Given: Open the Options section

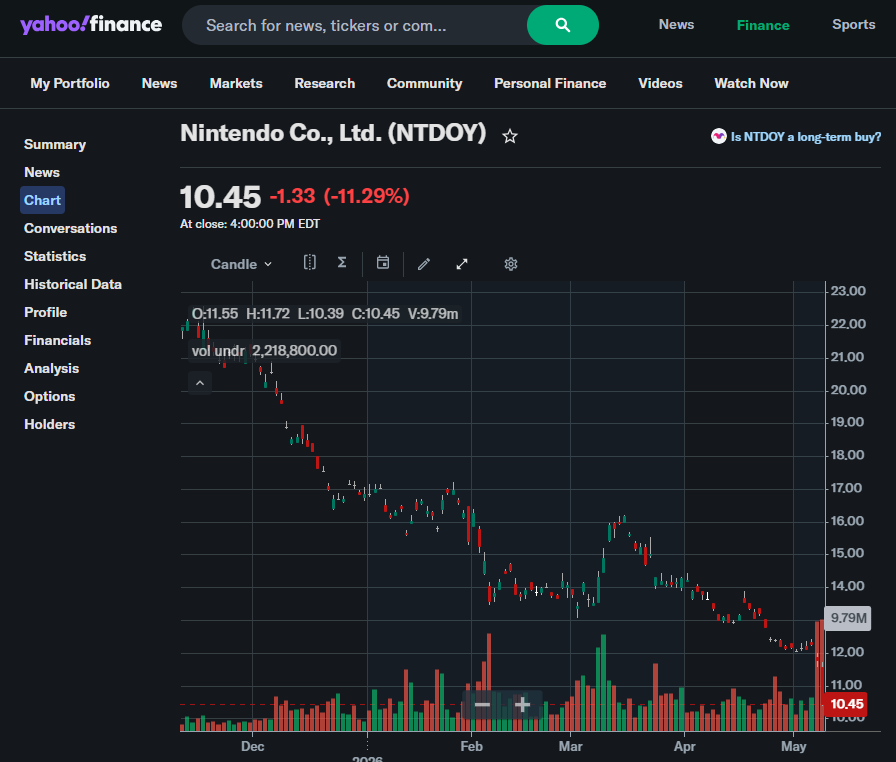Looking at the screenshot, I should 50,396.
